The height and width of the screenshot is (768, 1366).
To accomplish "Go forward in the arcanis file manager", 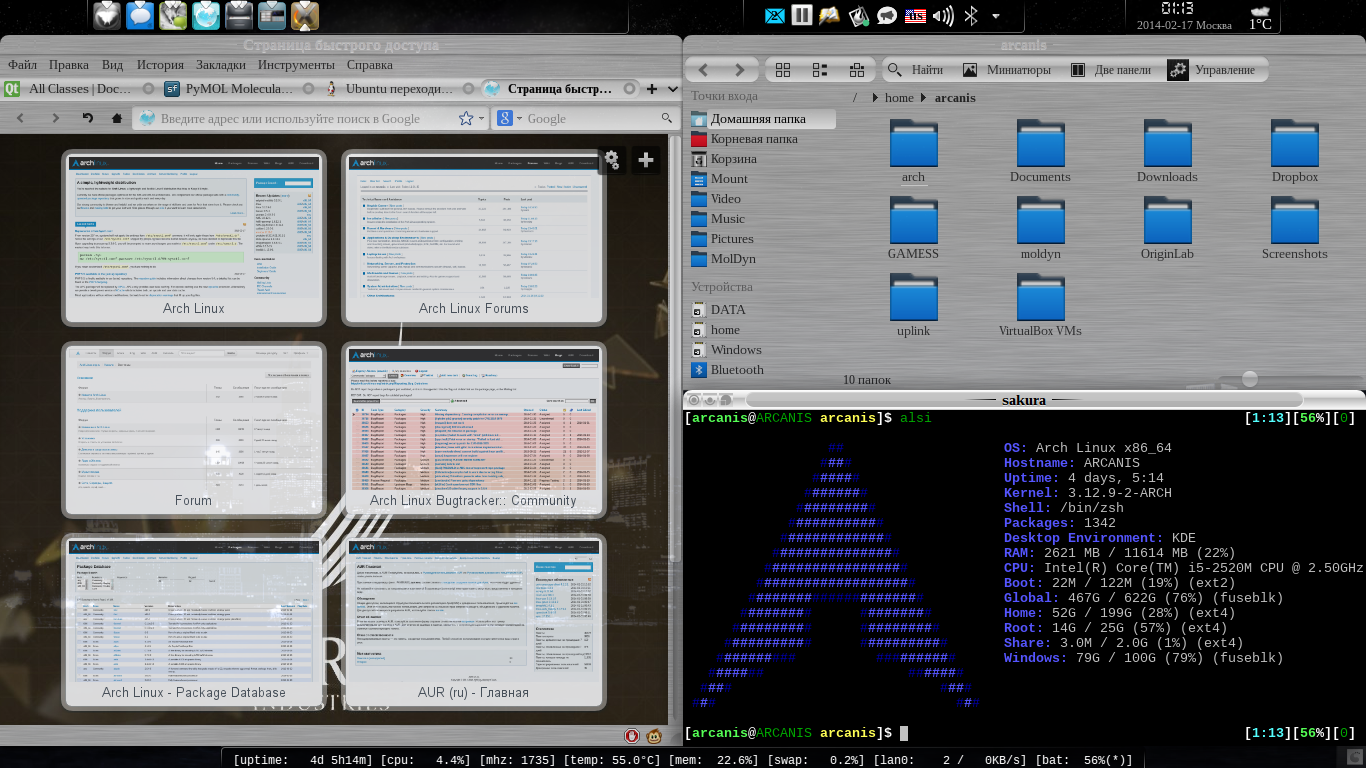I will [740, 70].
